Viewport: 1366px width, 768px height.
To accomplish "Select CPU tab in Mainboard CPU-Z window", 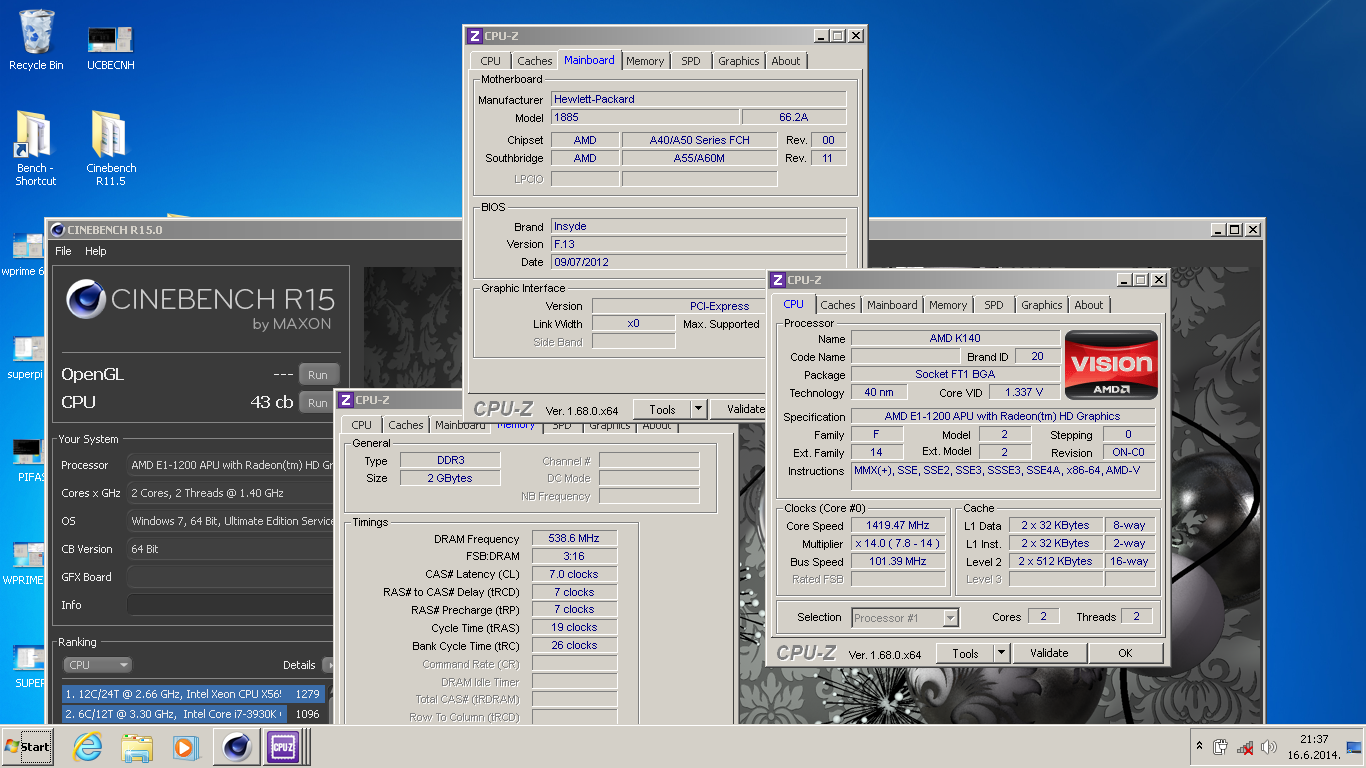I will [490, 61].
